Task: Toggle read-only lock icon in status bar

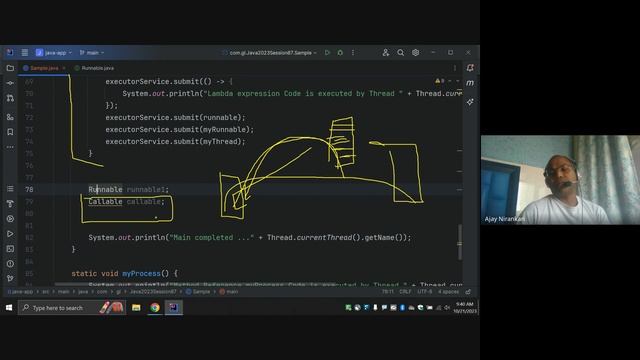Action: 468,292
